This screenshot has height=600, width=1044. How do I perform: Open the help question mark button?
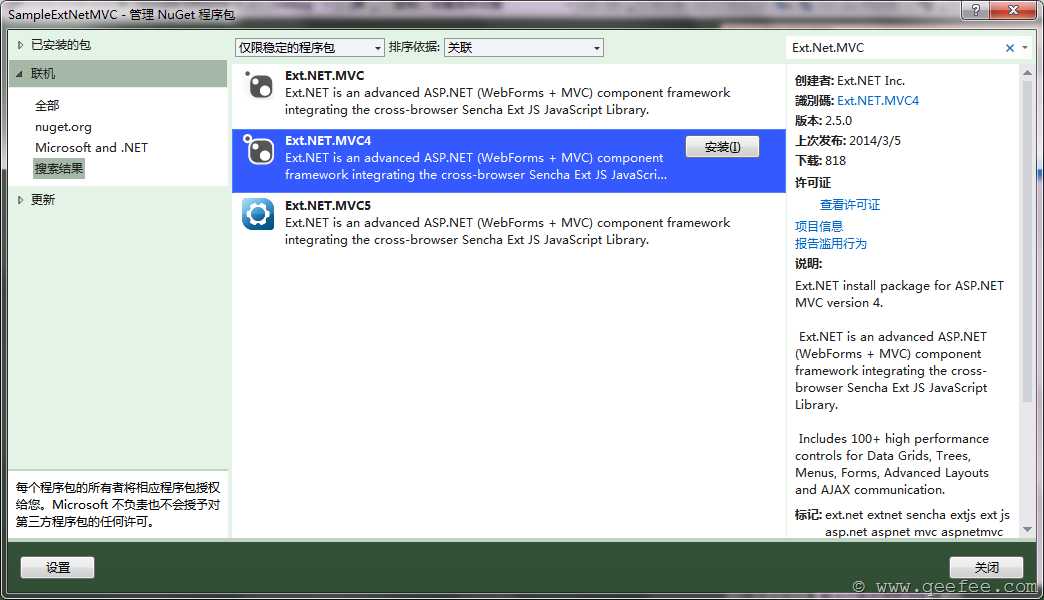click(975, 10)
